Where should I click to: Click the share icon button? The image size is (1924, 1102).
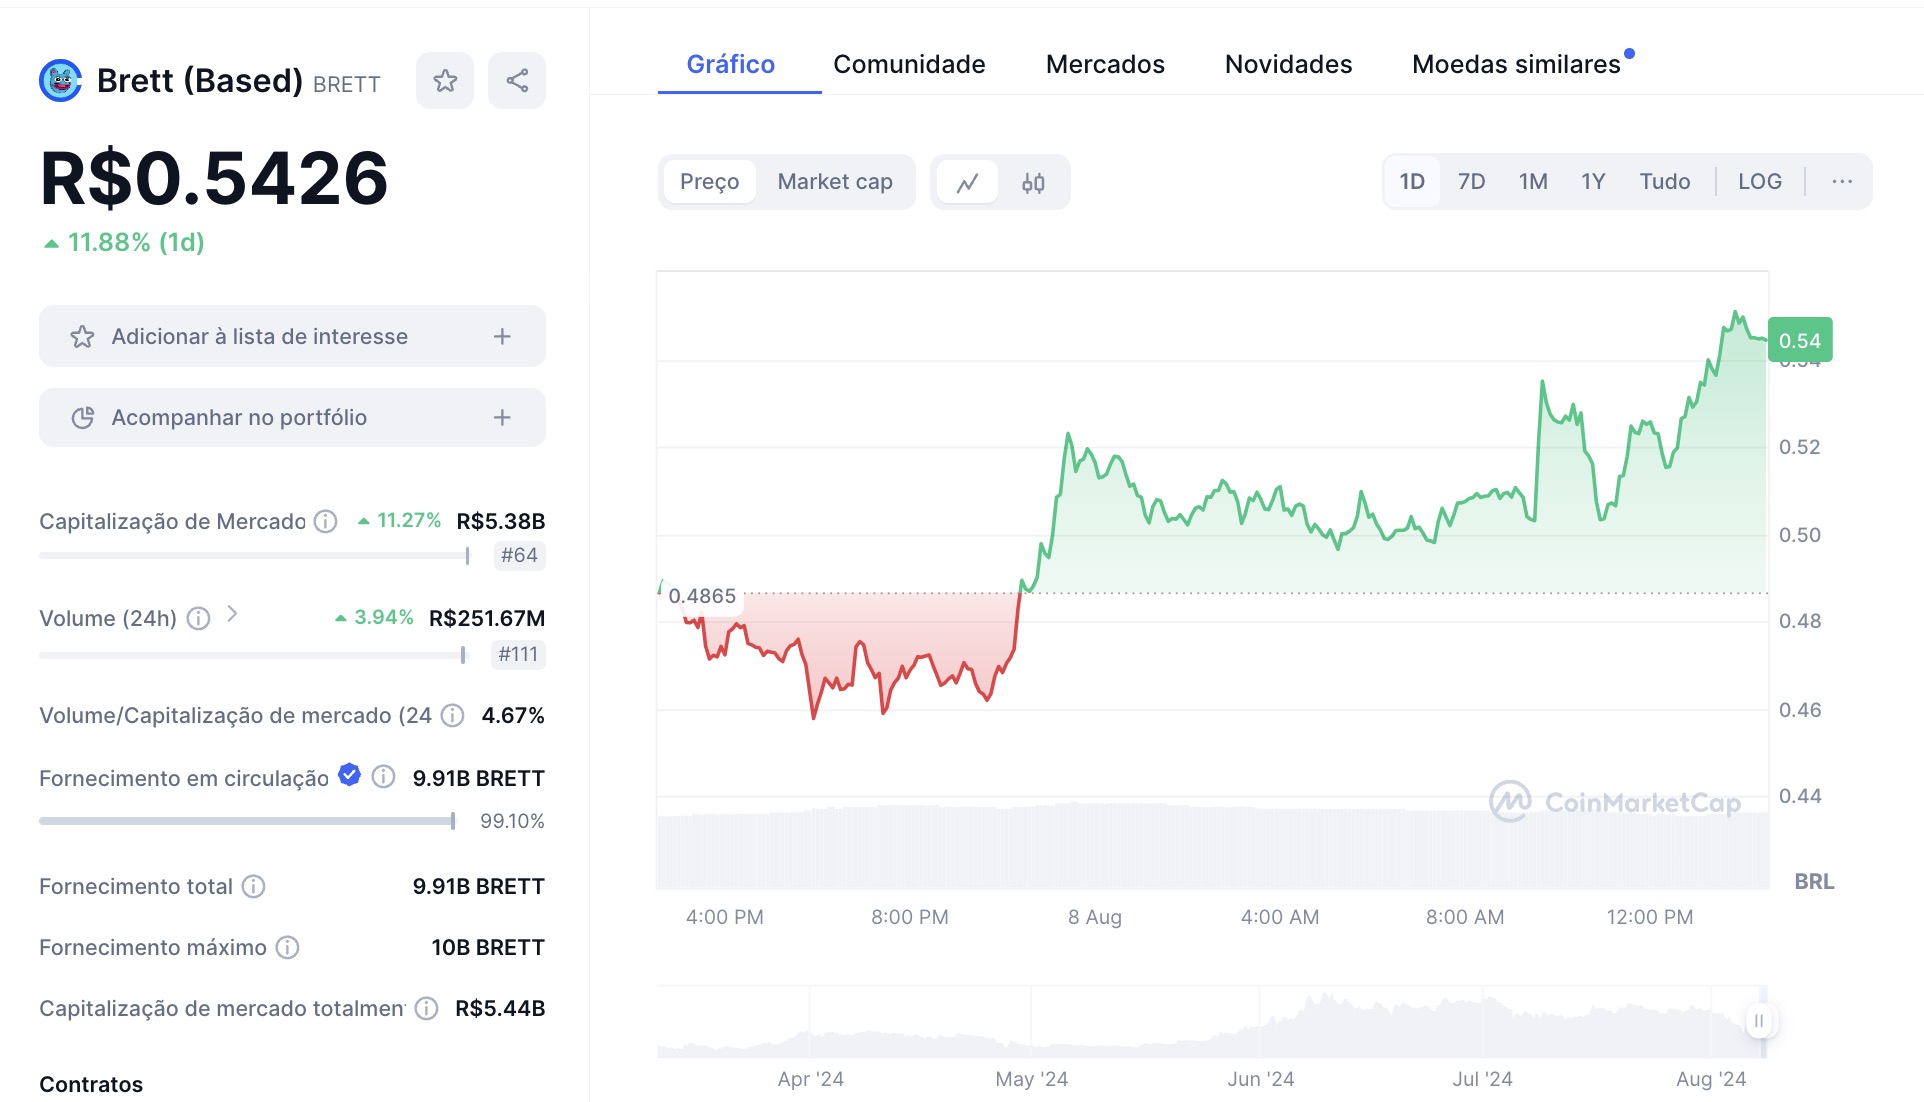coord(517,81)
